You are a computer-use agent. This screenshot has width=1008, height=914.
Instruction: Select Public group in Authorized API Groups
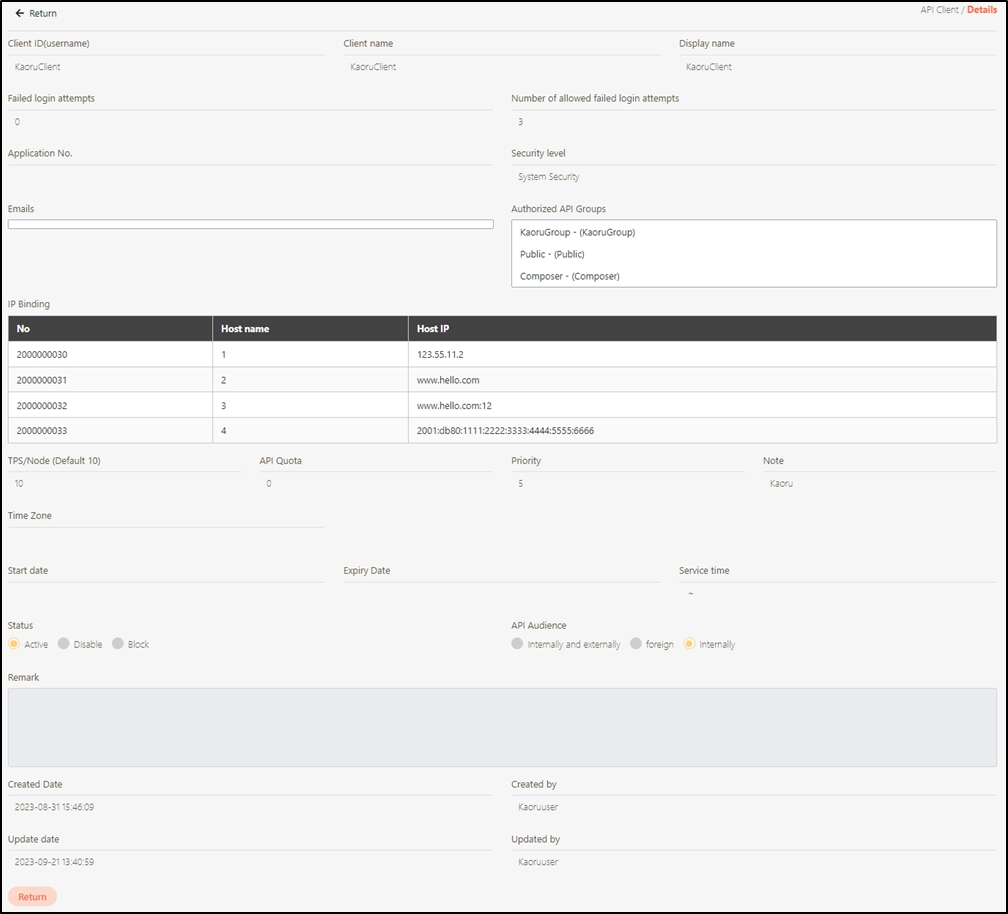point(552,254)
